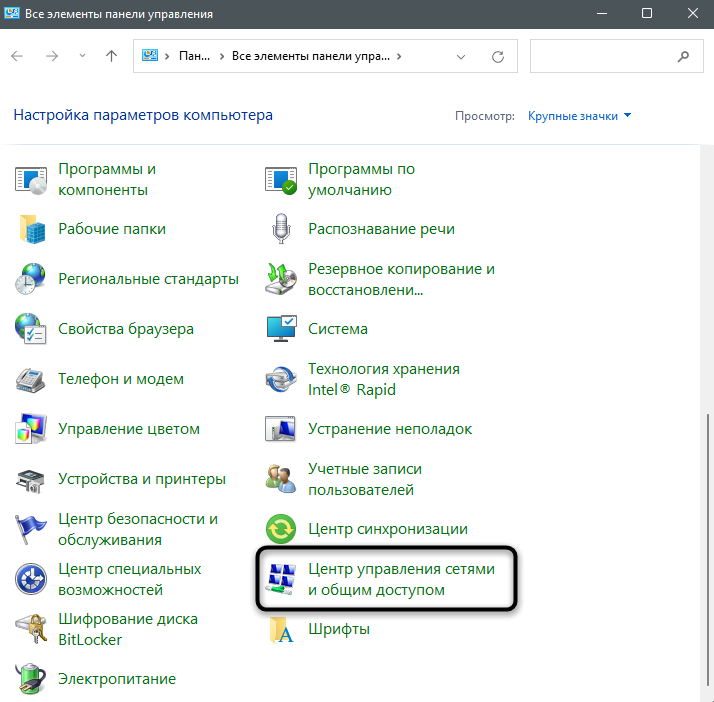The height and width of the screenshot is (702, 714).
Task: Click the search magnifier icon
Action: [x=683, y=56]
